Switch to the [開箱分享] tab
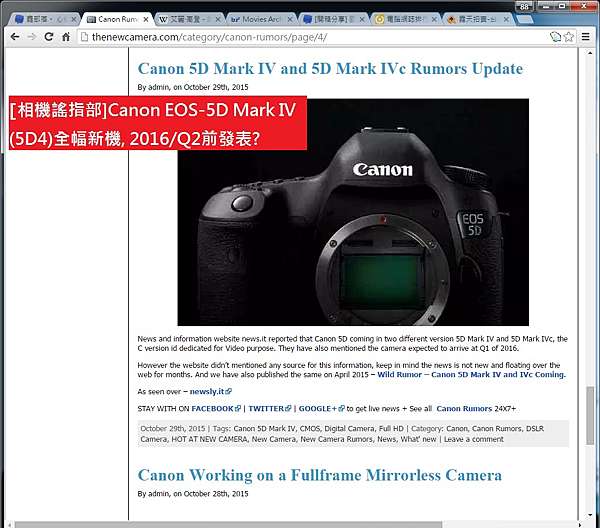The height and width of the screenshot is (528, 600). [333, 19]
